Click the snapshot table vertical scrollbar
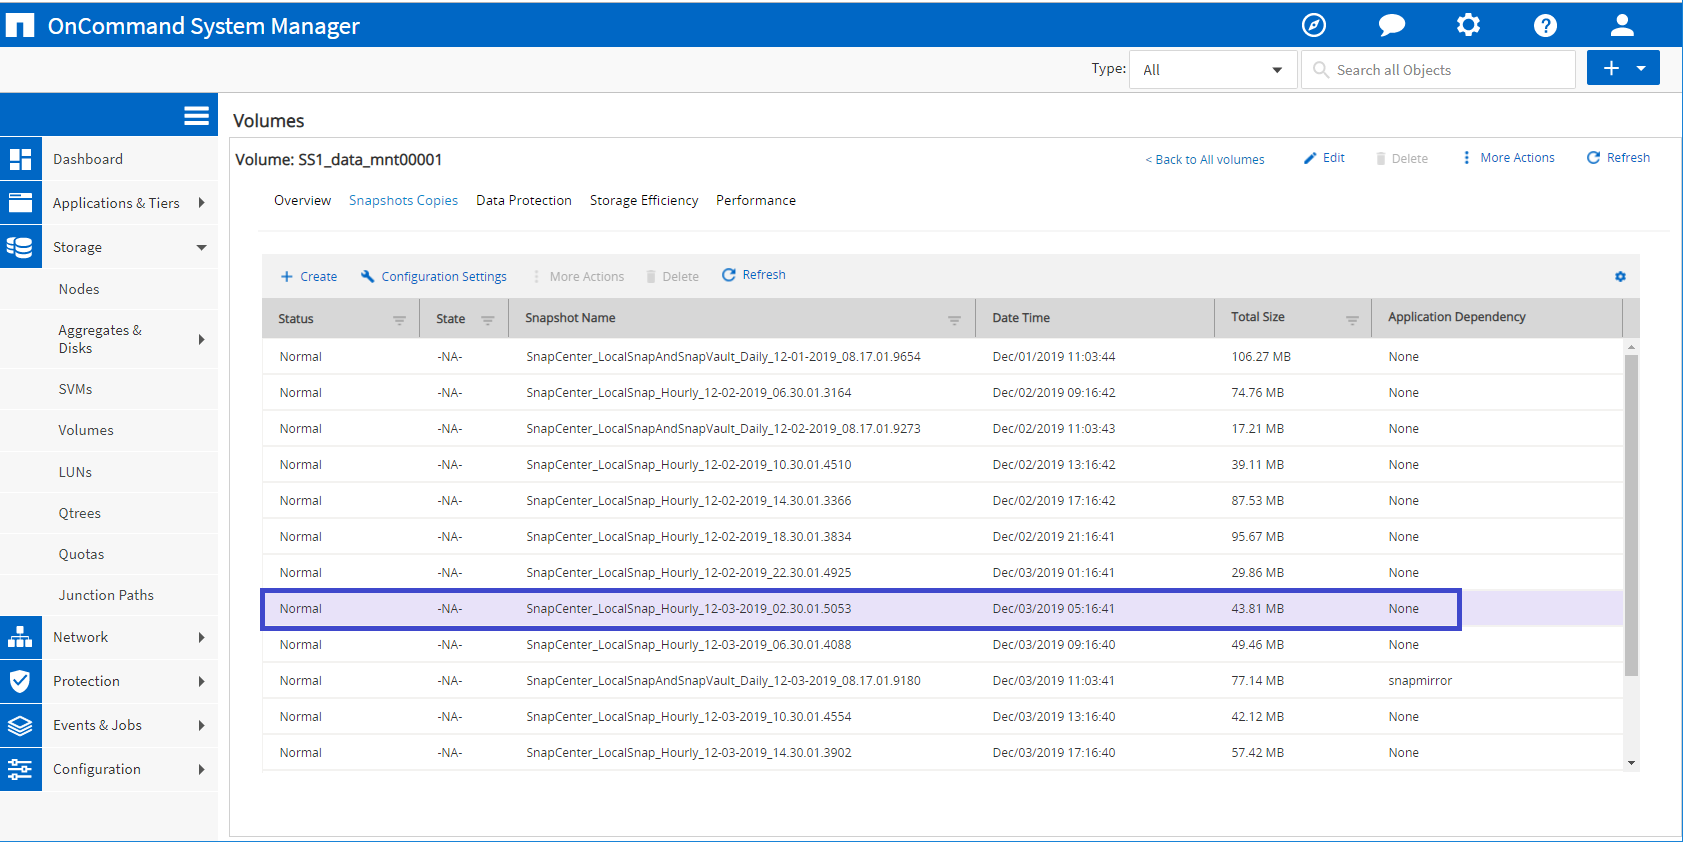 [x=1631, y=510]
